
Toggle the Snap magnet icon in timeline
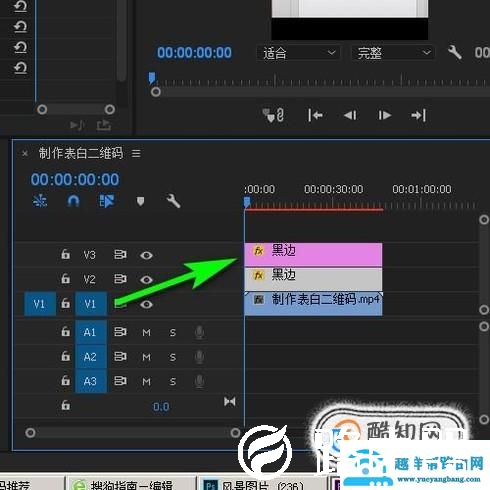click(x=73, y=201)
